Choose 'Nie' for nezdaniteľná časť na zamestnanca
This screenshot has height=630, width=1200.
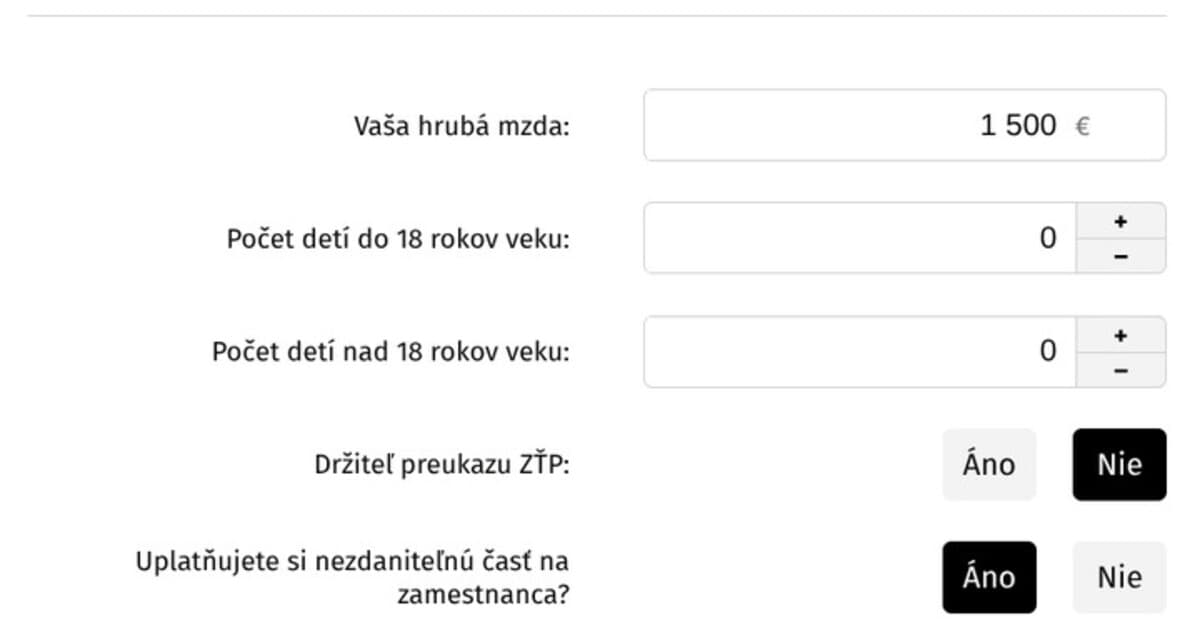(1119, 576)
